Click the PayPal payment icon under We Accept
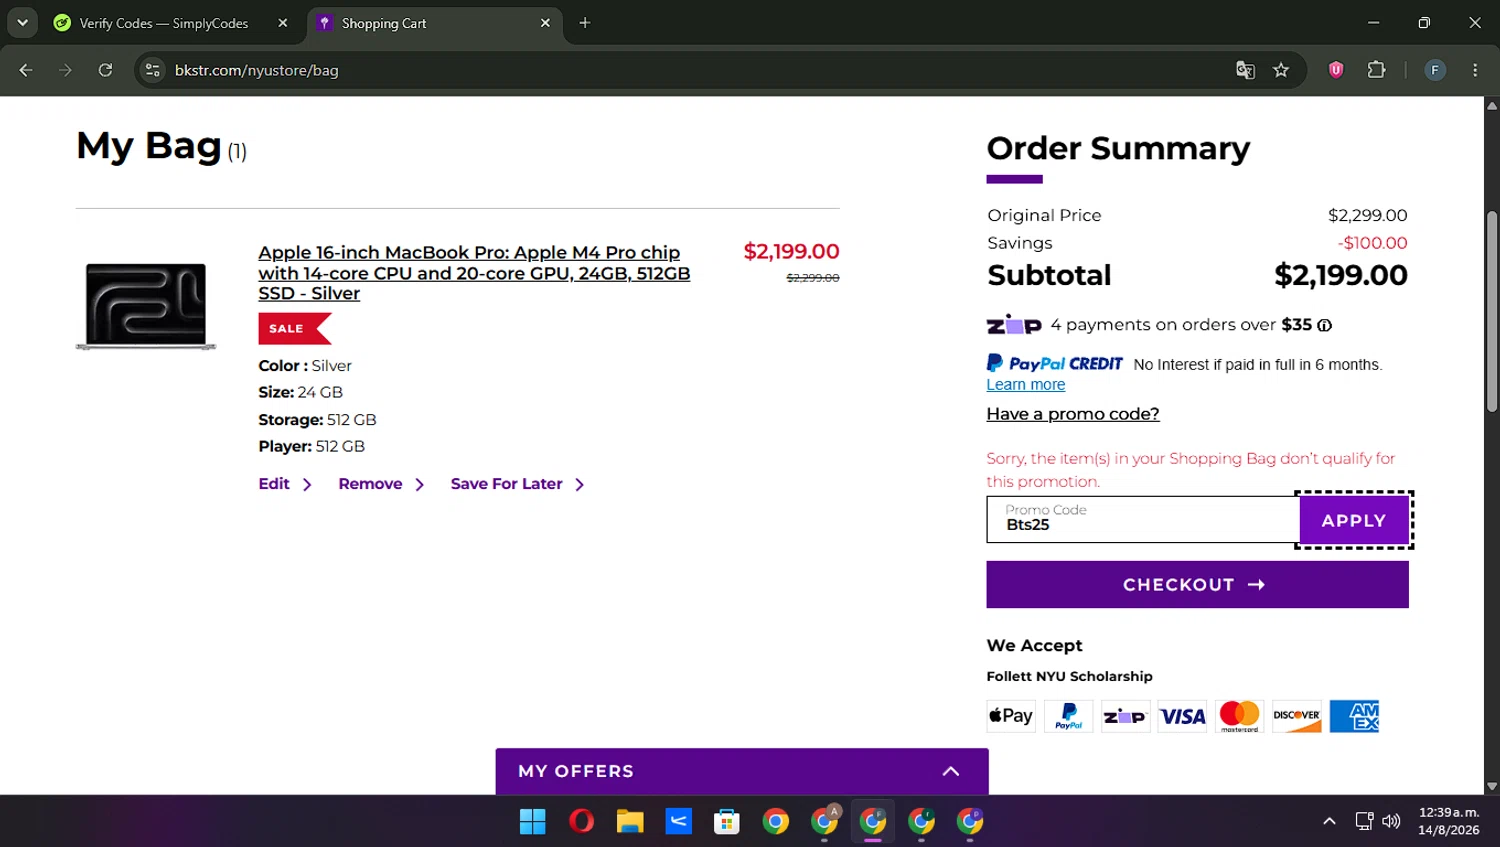Screen dimensions: 1500x847 pos(1069,716)
